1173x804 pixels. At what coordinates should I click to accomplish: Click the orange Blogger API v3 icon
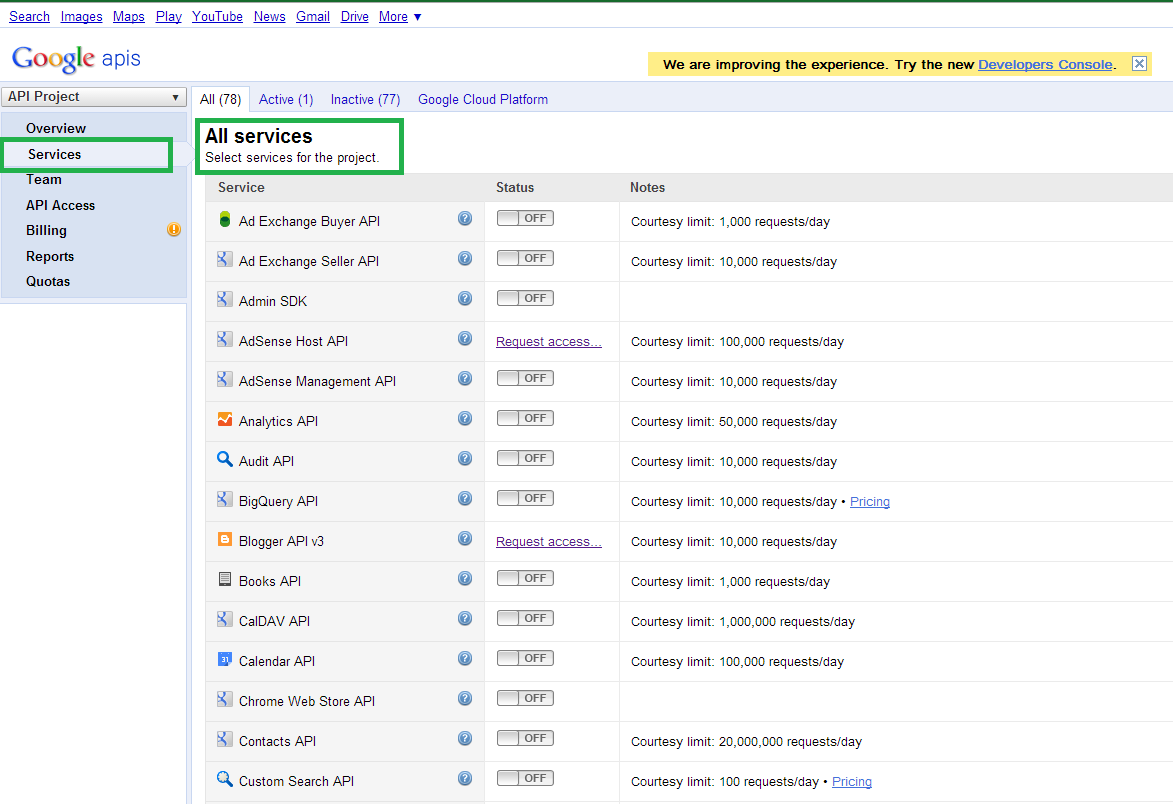(x=224, y=538)
